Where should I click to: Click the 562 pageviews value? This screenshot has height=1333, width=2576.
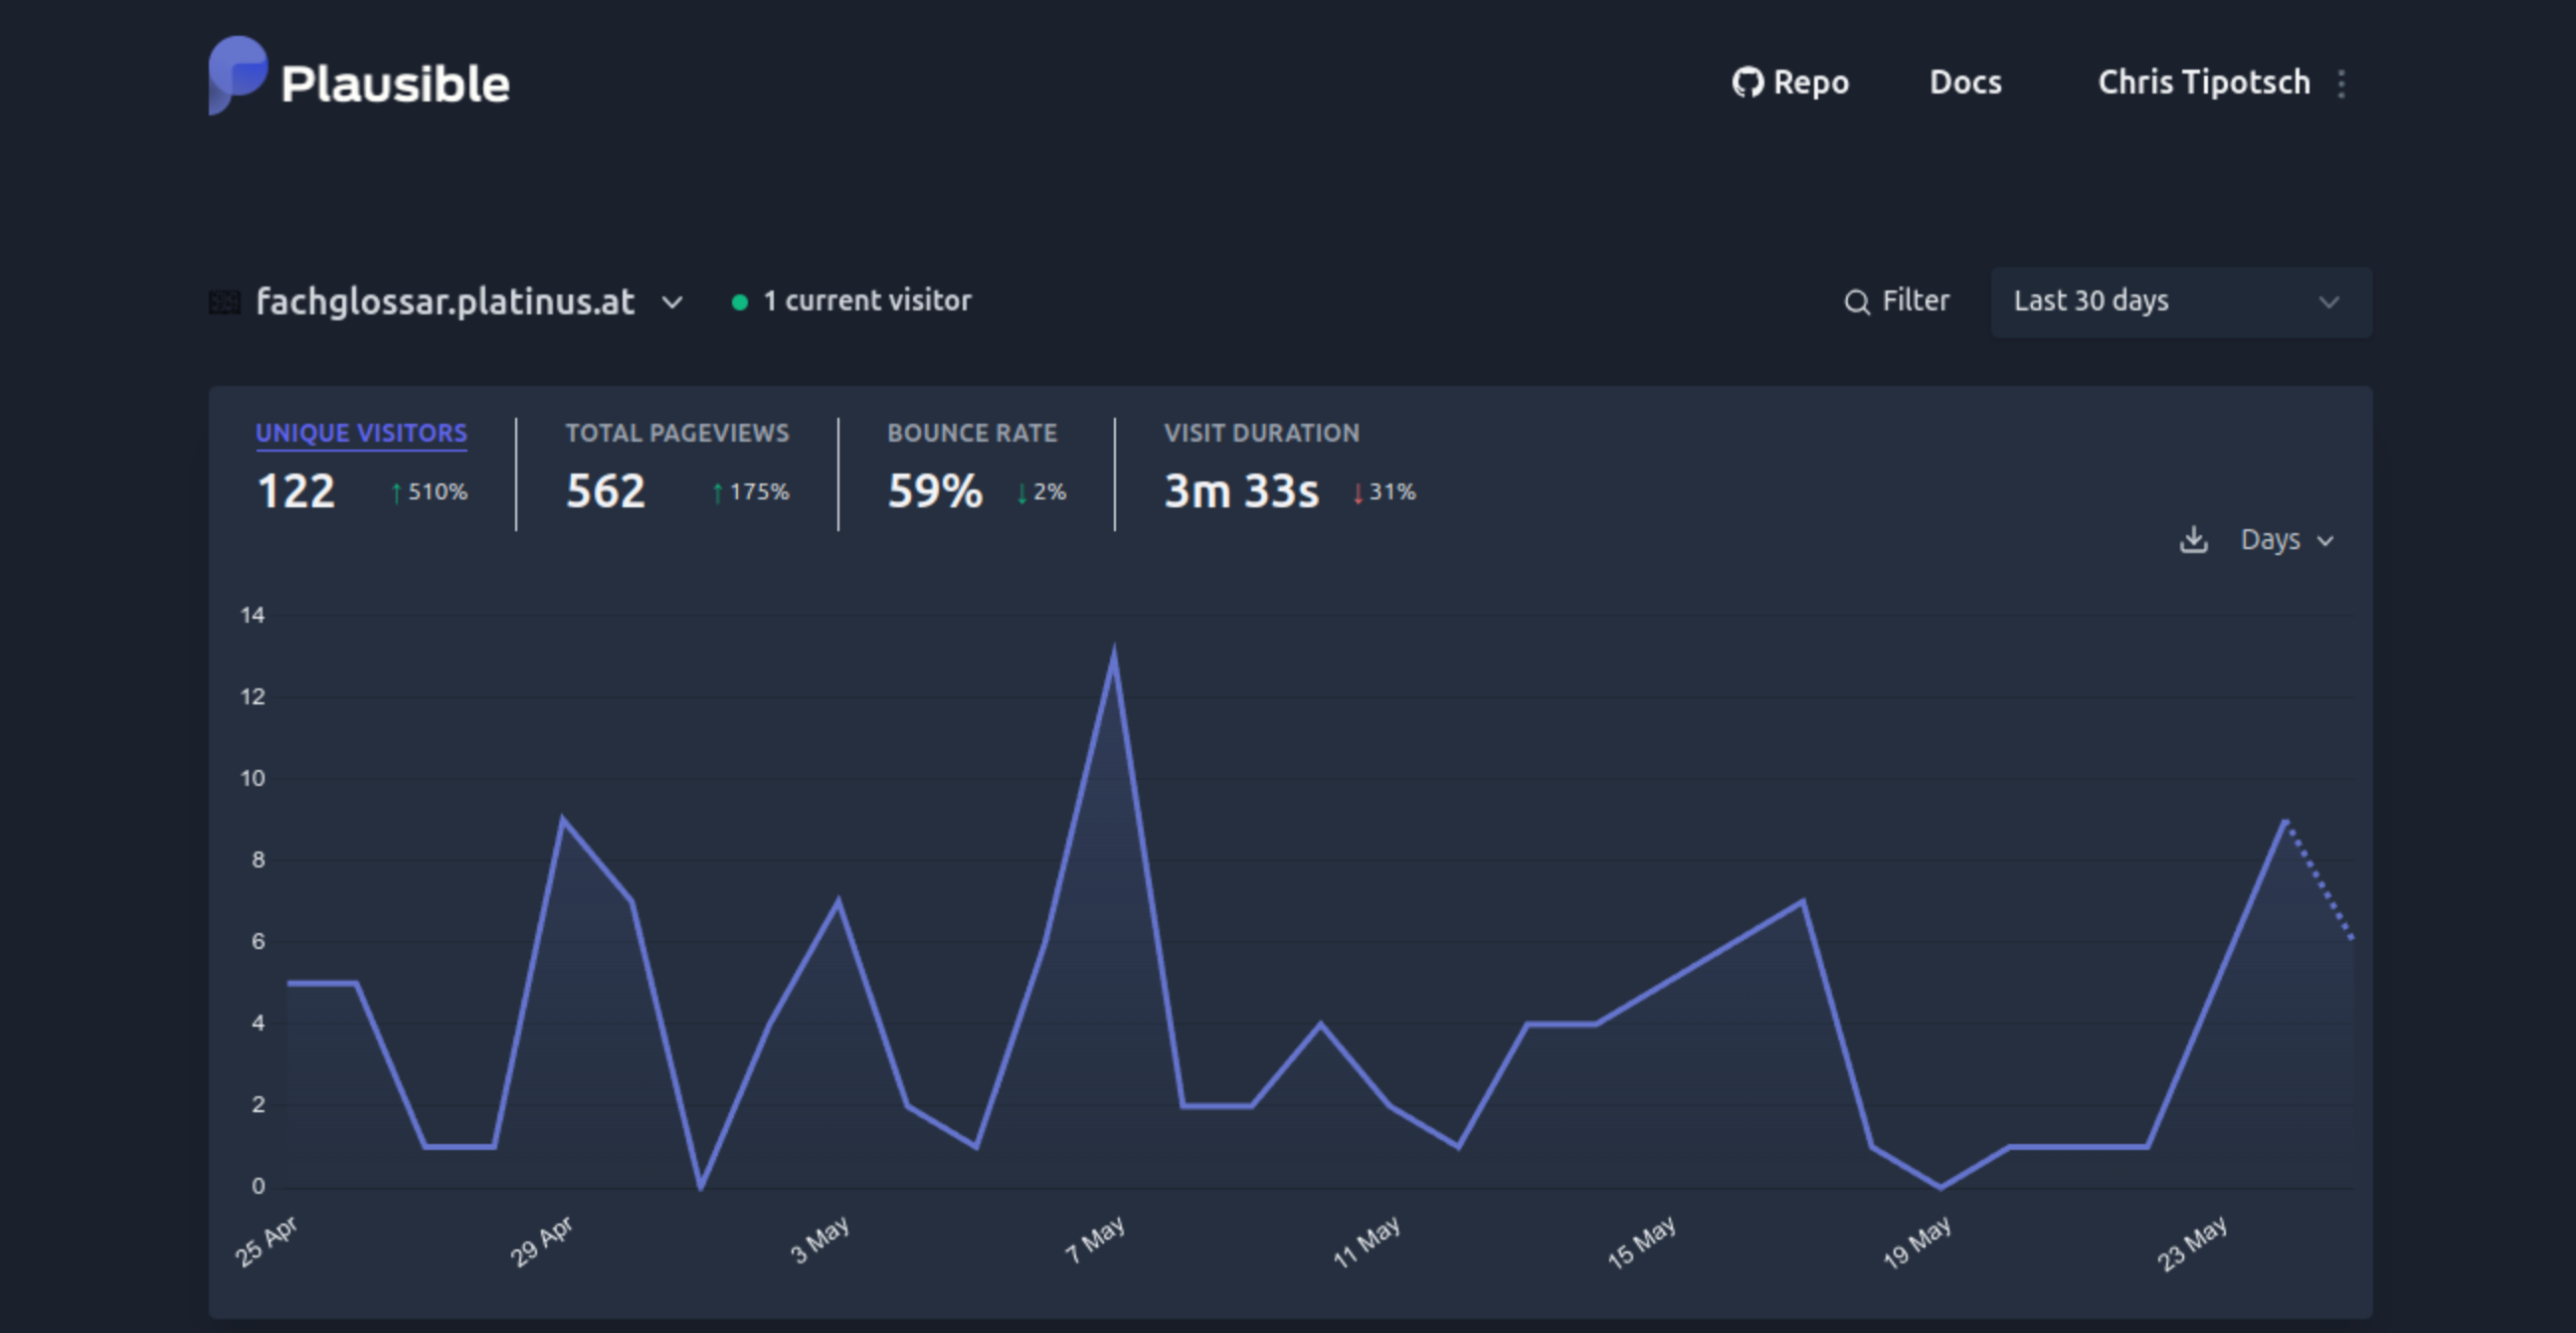[606, 491]
